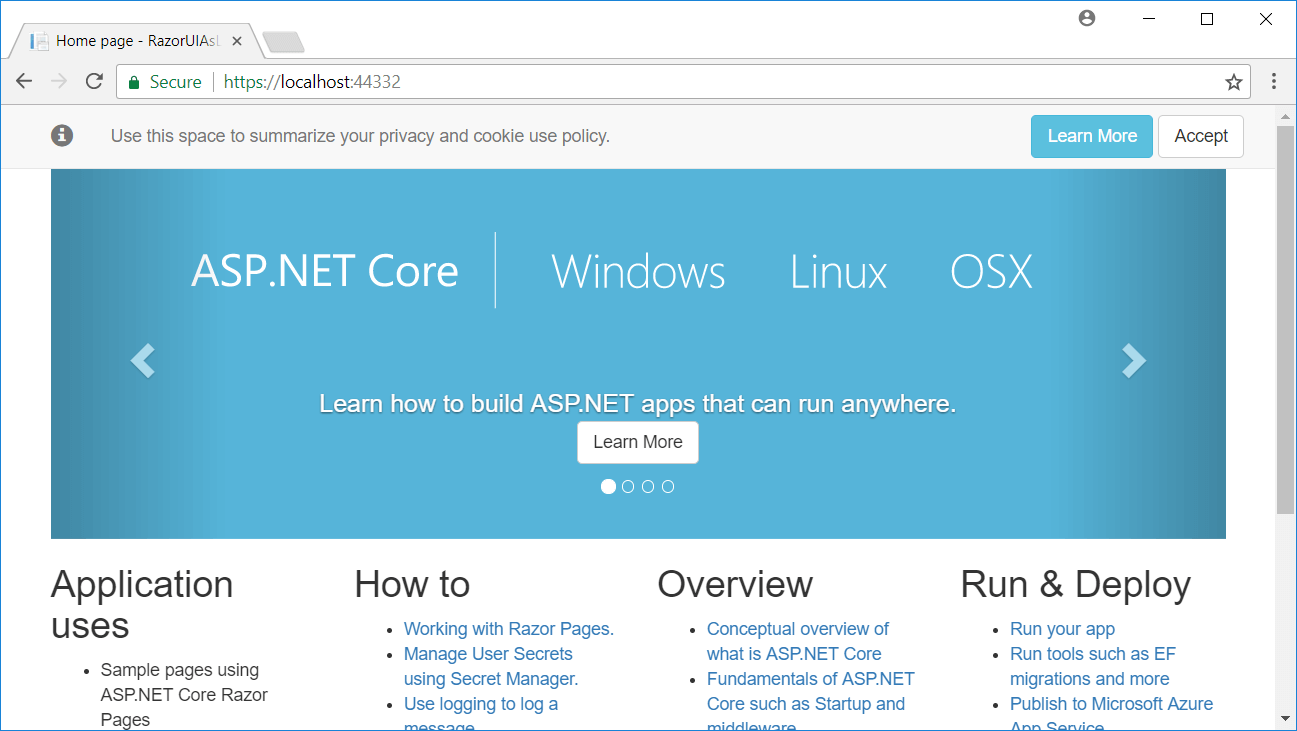Viewport: 1297px width, 731px height.
Task: Click the How to heading
Action: coord(412,585)
